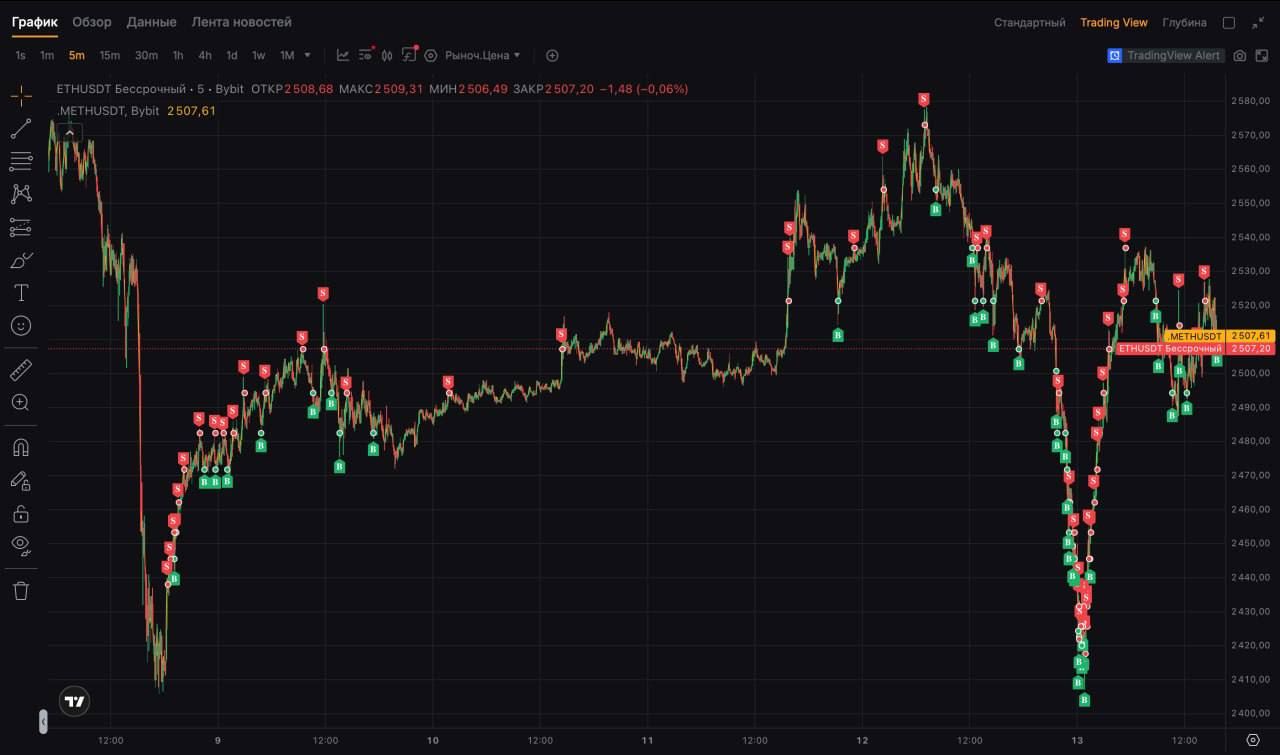Screen dimensions: 1280x755
Task: Select the Text annotation tool
Action: tap(21, 293)
